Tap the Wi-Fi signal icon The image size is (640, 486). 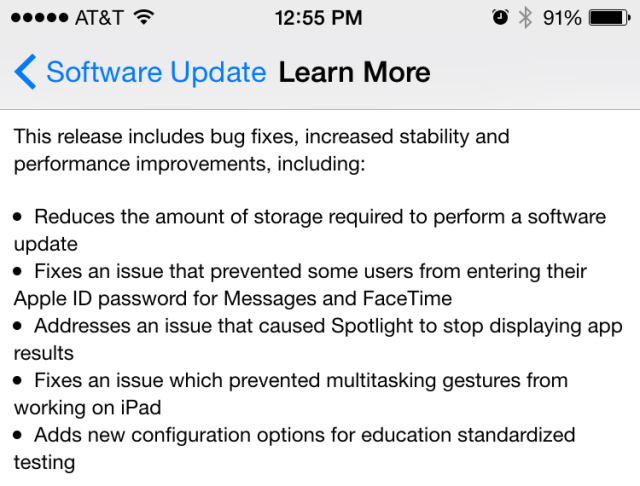pyautogui.click(x=144, y=17)
